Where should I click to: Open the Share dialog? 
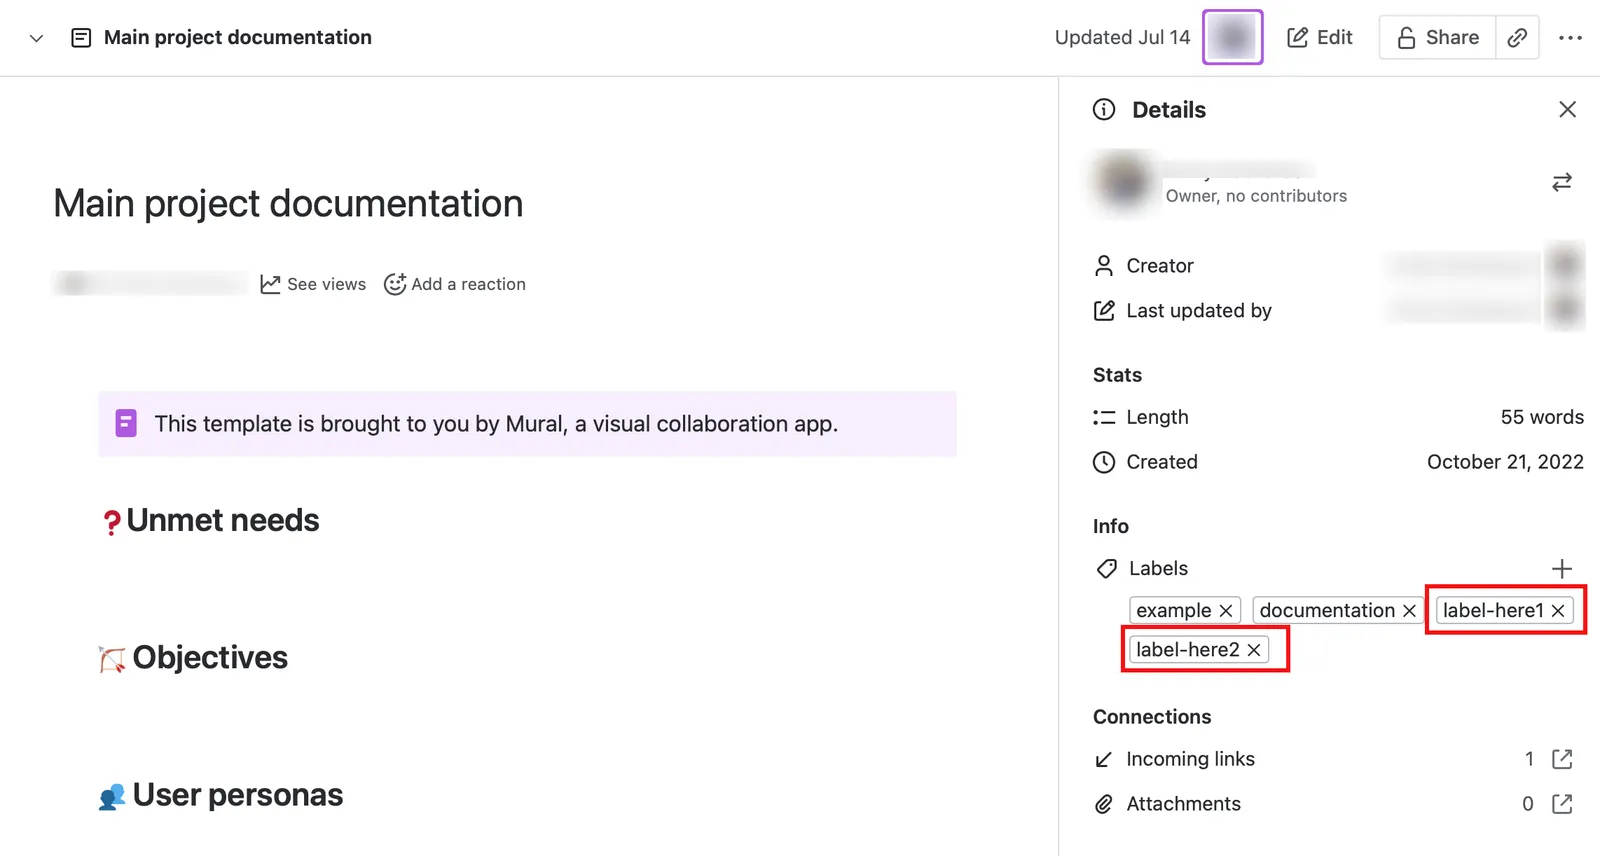tap(1437, 37)
